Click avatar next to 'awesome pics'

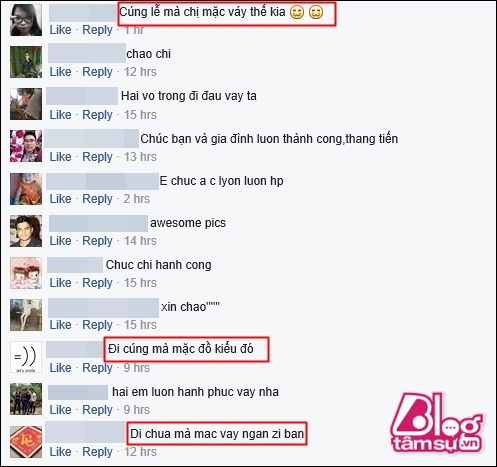(26, 231)
